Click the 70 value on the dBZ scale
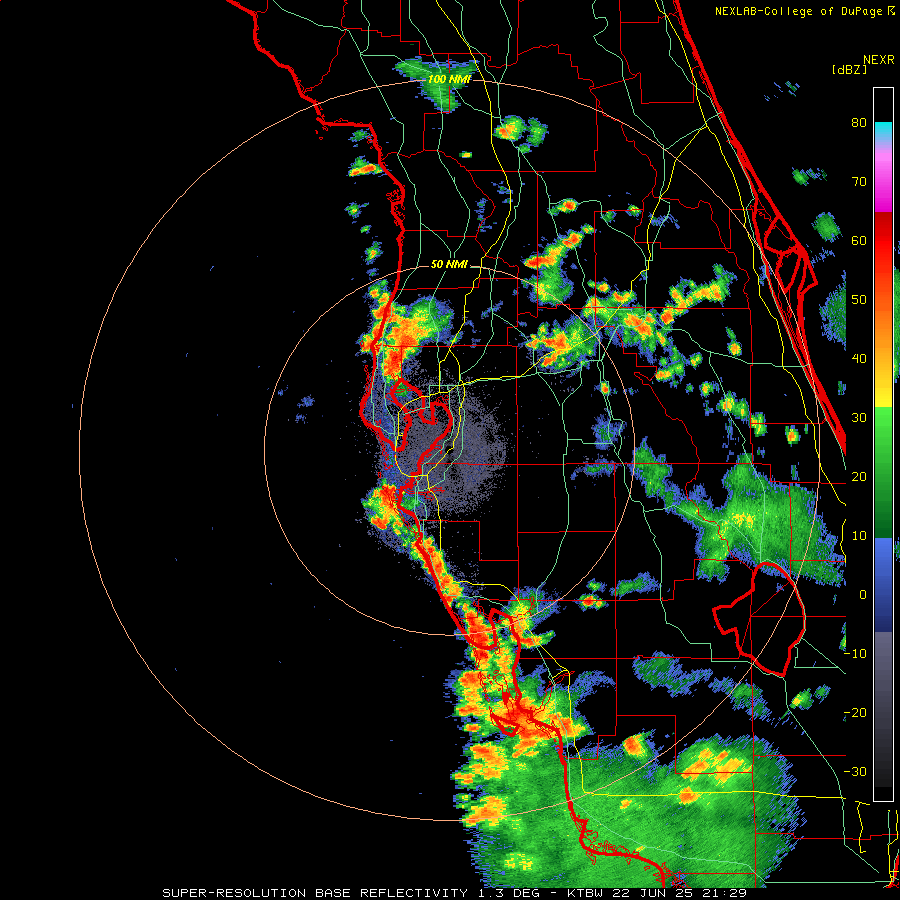This screenshot has width=900, height=900. tap(859, 181)
